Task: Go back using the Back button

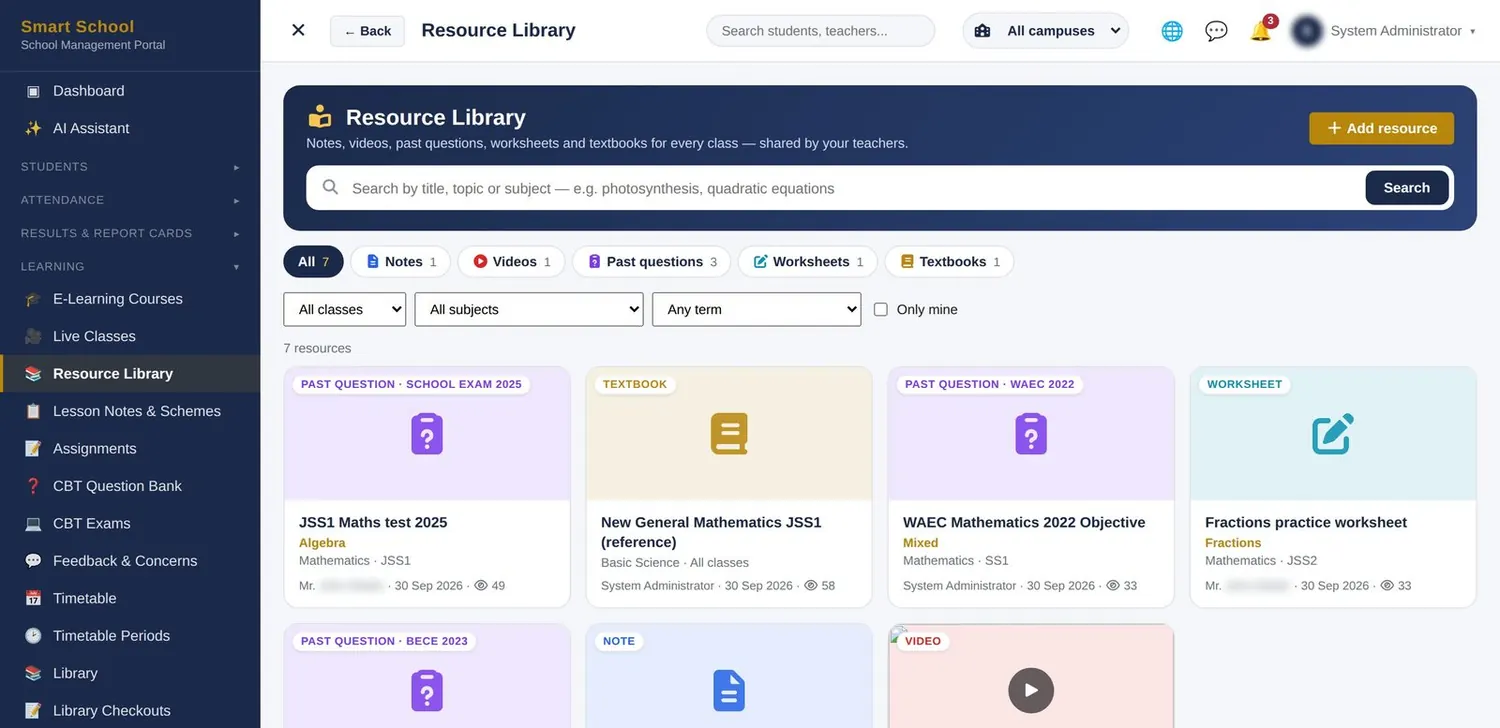Action: click(367, 31)
